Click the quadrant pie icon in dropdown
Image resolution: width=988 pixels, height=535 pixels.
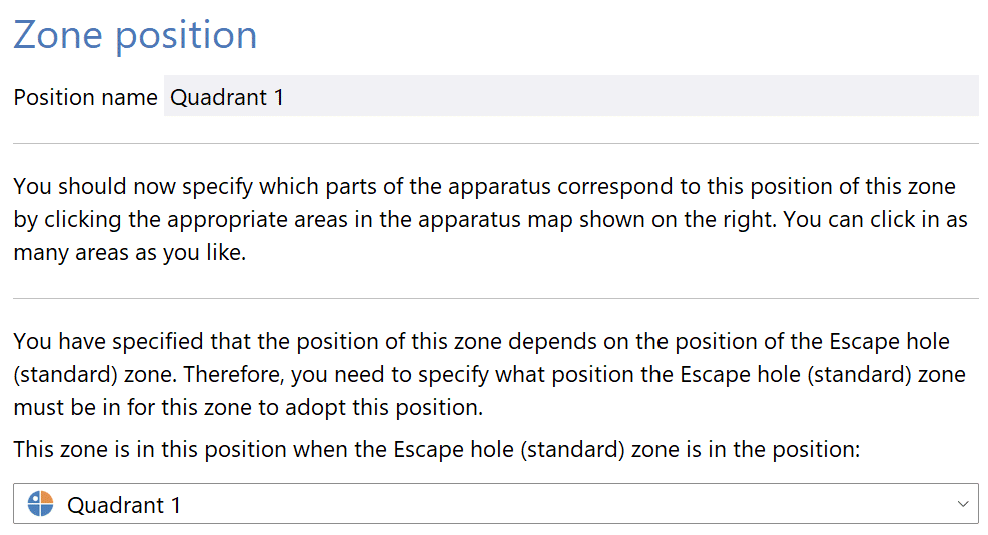[x=41, y=504]
